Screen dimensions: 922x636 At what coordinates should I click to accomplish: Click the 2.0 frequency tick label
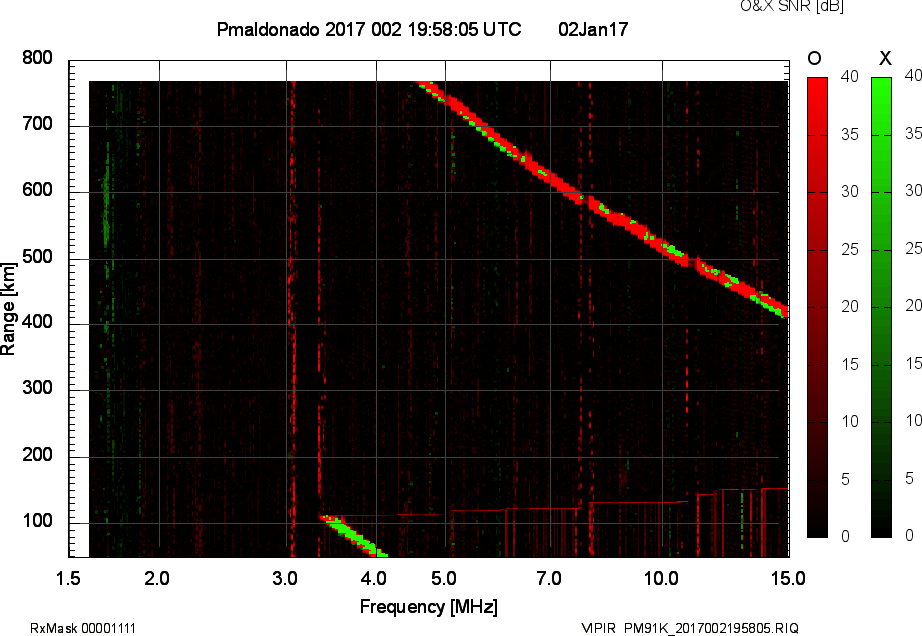[x=157, y=578]
